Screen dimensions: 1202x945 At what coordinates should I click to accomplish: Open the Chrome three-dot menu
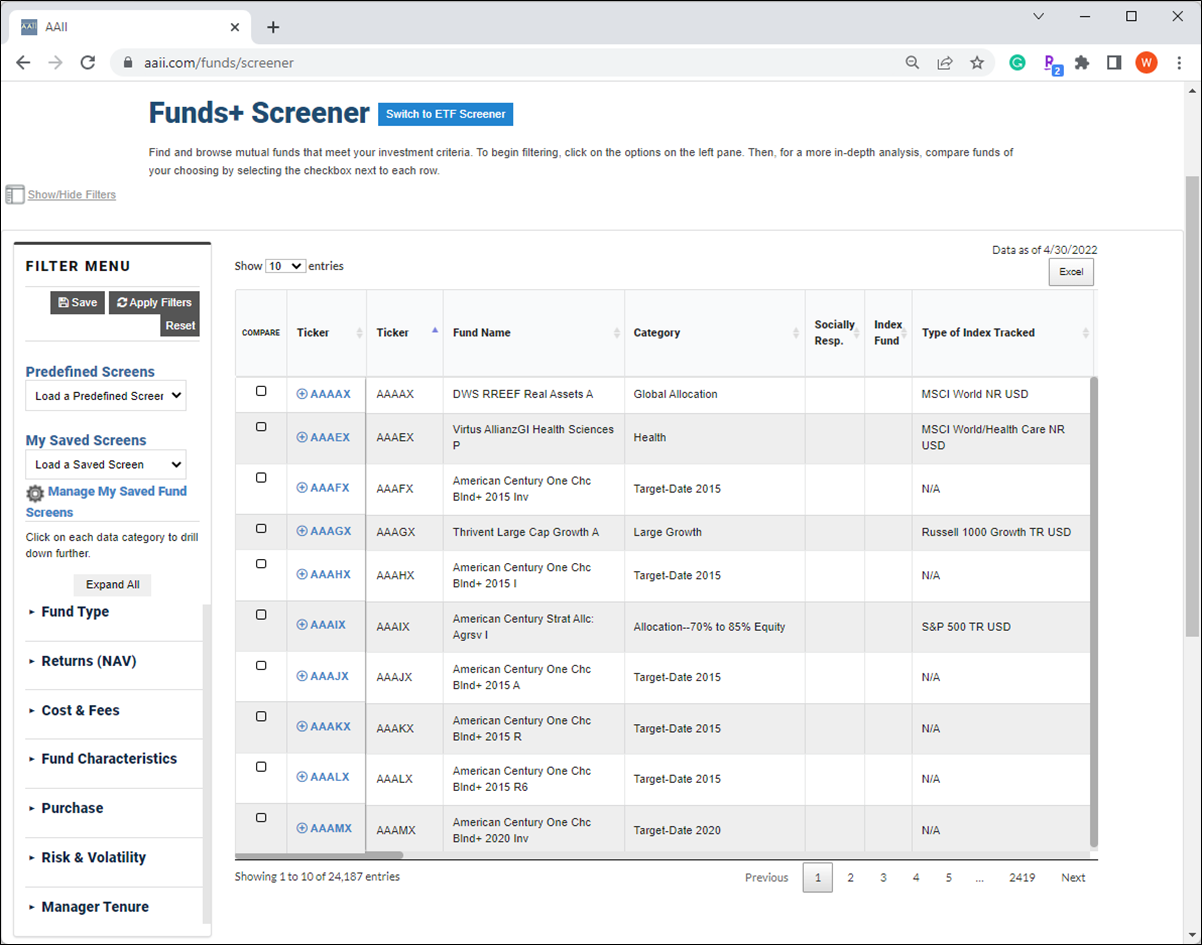[1179, 62]
